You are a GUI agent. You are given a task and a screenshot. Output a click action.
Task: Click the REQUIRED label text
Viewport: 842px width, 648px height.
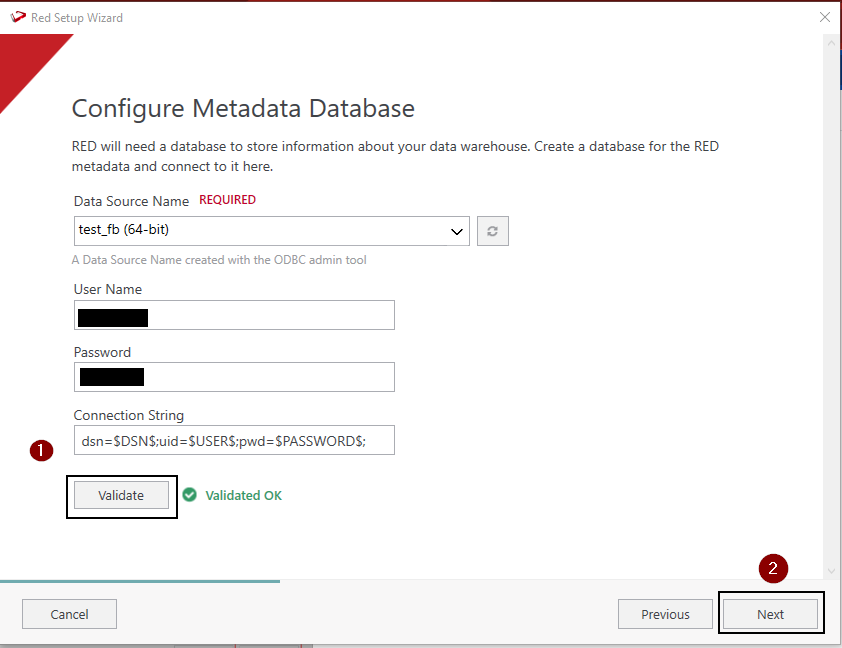click(227, 200)
